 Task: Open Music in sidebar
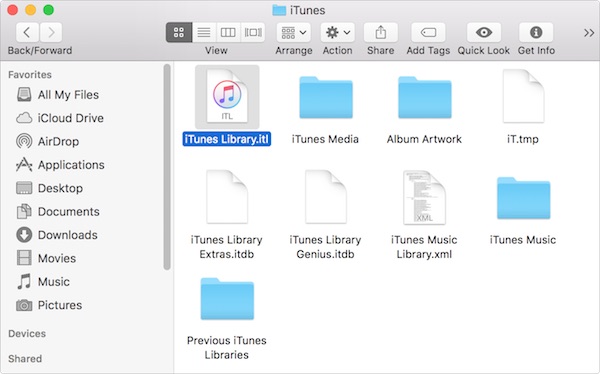tap(43, 281)
